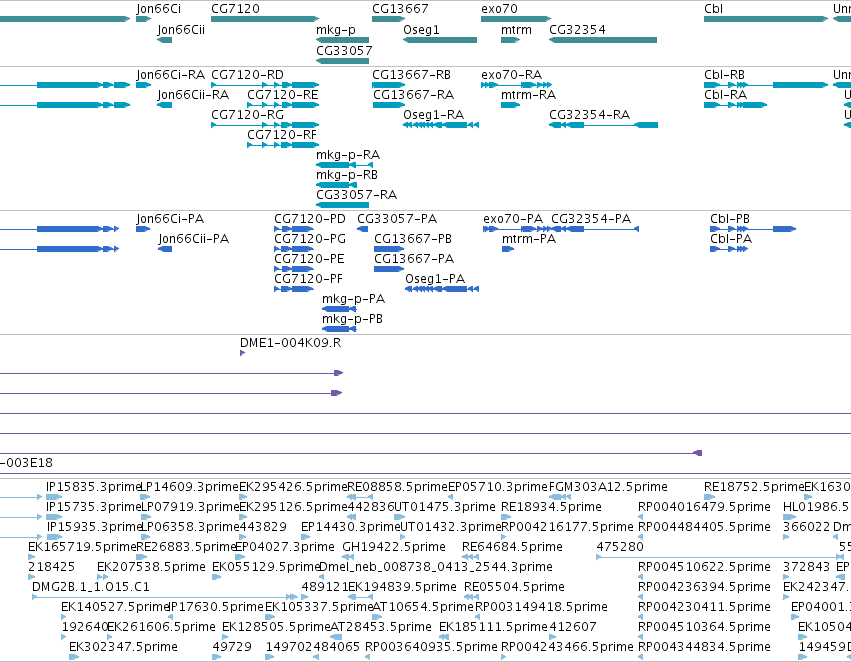Screen dimensions: 851x662
Task: Click EST label 475280
Action: (620, 547)
